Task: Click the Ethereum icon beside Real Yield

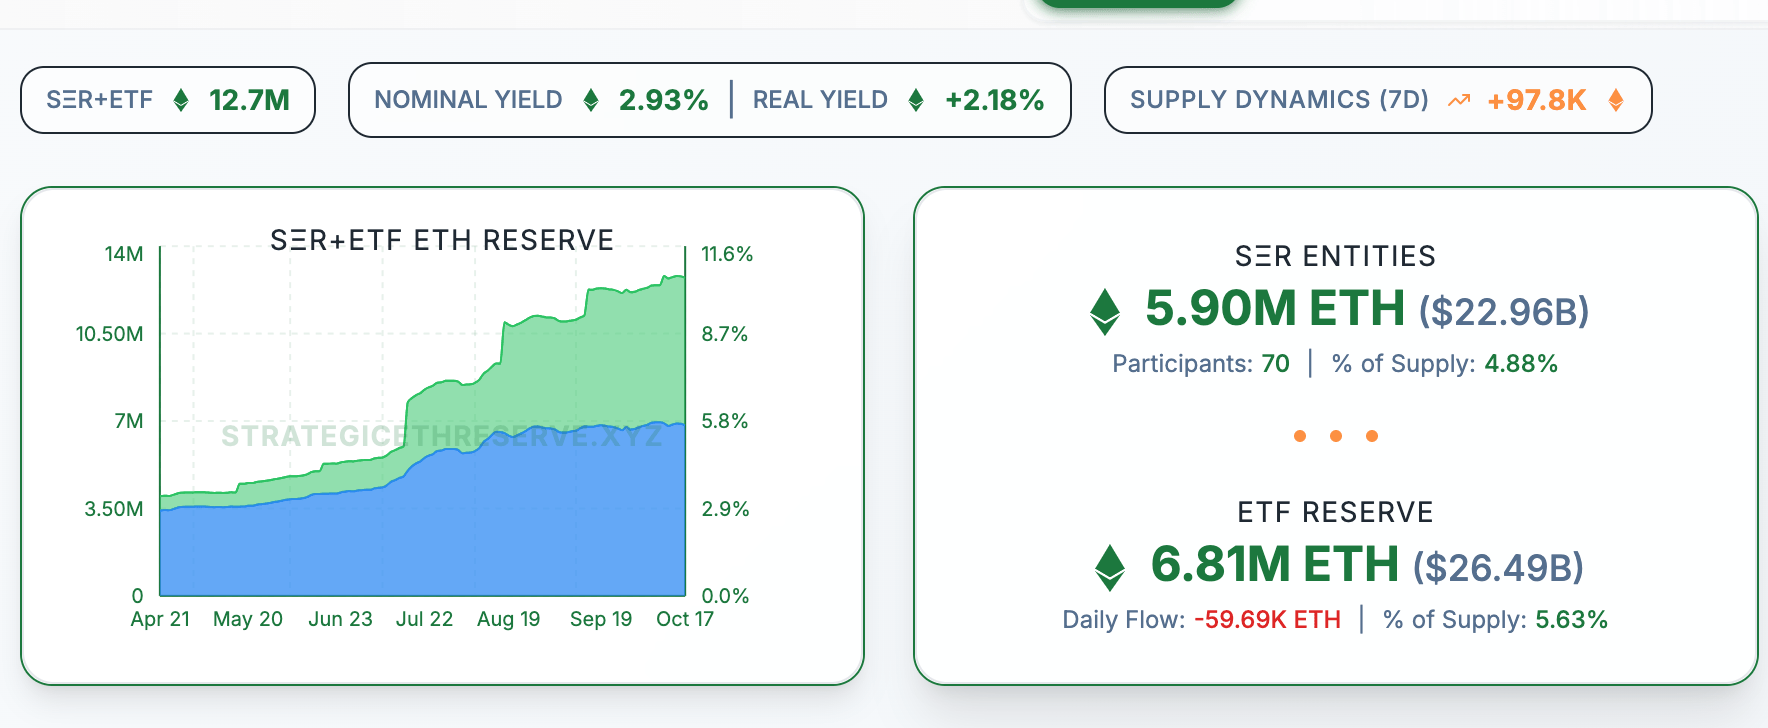Action: pos(916,100)
